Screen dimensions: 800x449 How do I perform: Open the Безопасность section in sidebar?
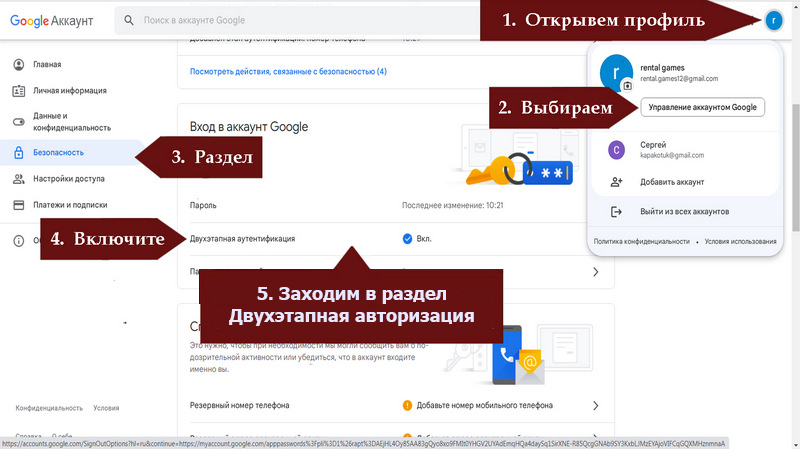(x=62, y=152)
